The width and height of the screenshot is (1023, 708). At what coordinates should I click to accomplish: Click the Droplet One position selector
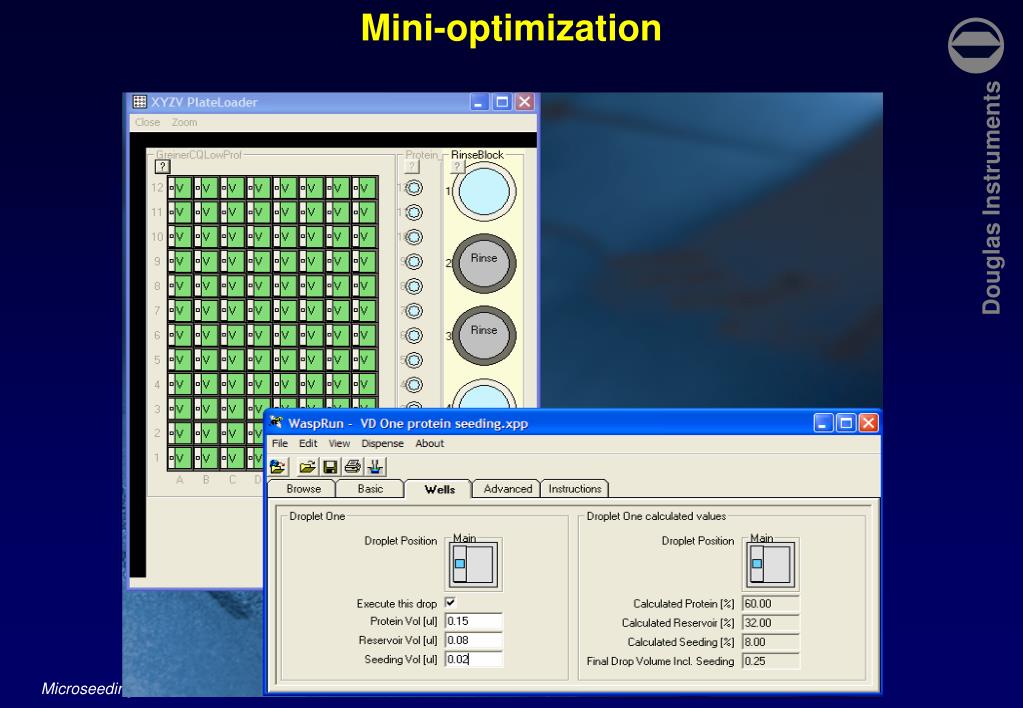474,564
